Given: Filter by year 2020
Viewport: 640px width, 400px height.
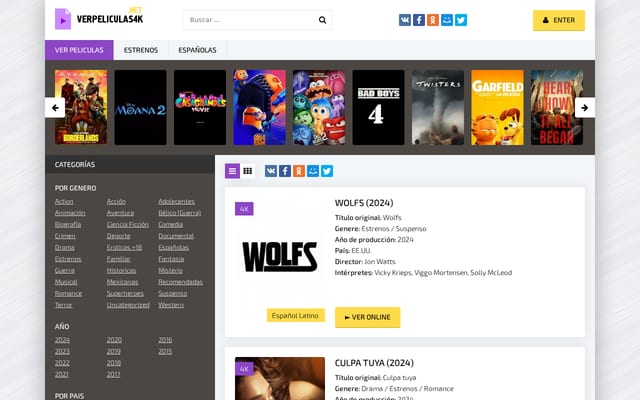Looking at the screenshot, I should pos(114,340).
